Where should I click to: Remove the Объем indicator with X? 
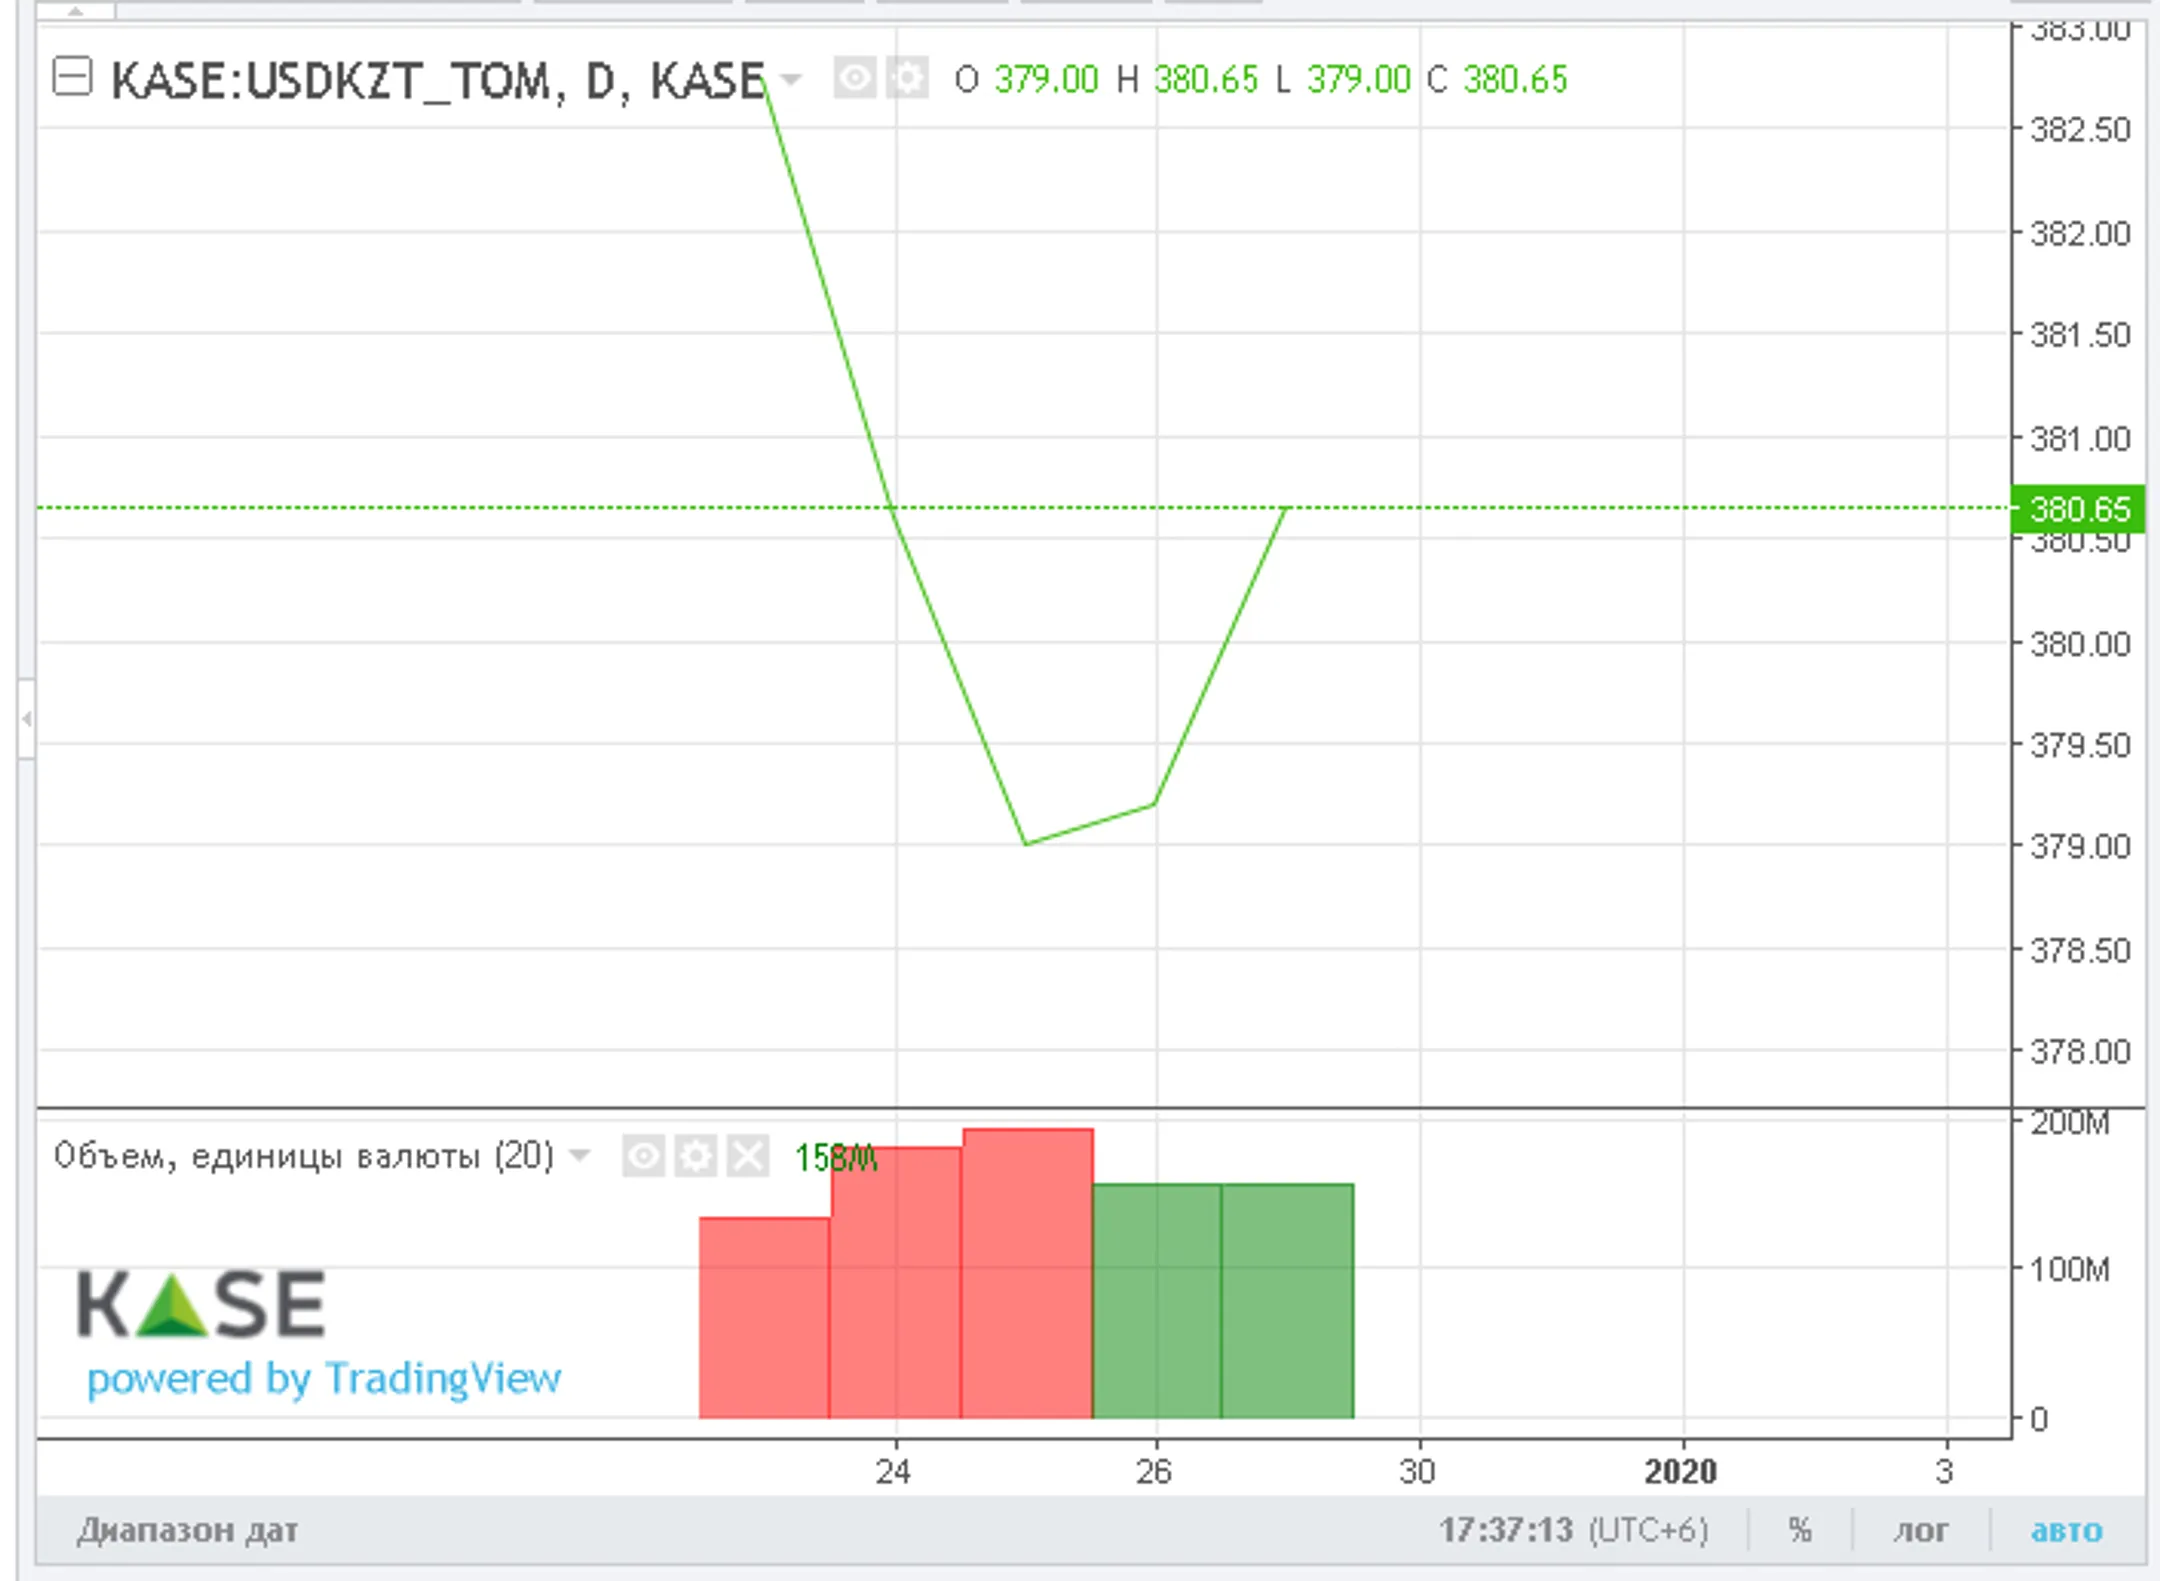(748, 1157)
